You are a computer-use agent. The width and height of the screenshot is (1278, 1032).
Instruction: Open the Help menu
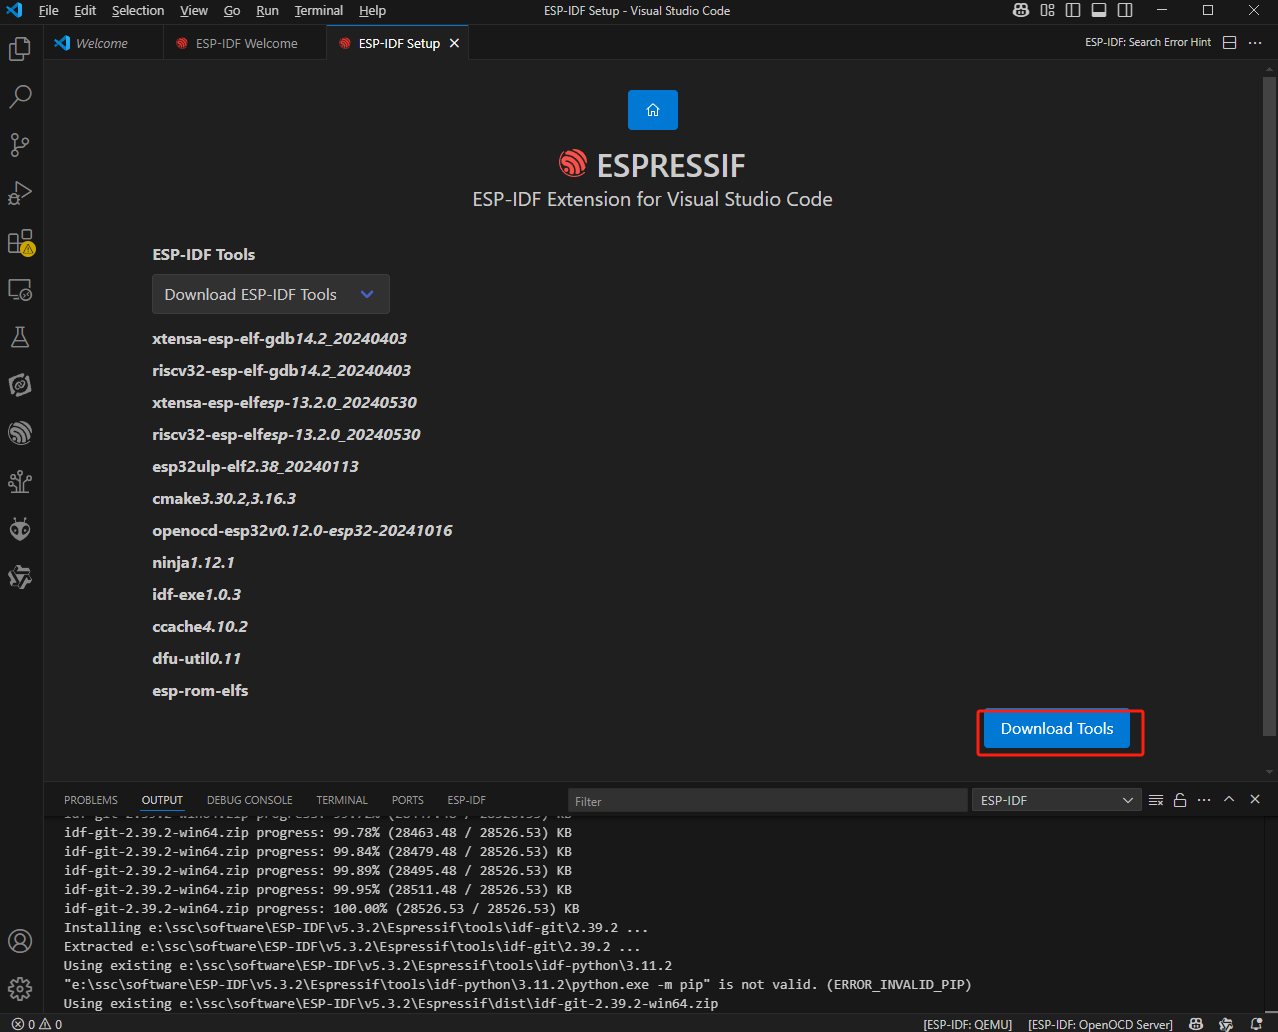pos(372,11)
